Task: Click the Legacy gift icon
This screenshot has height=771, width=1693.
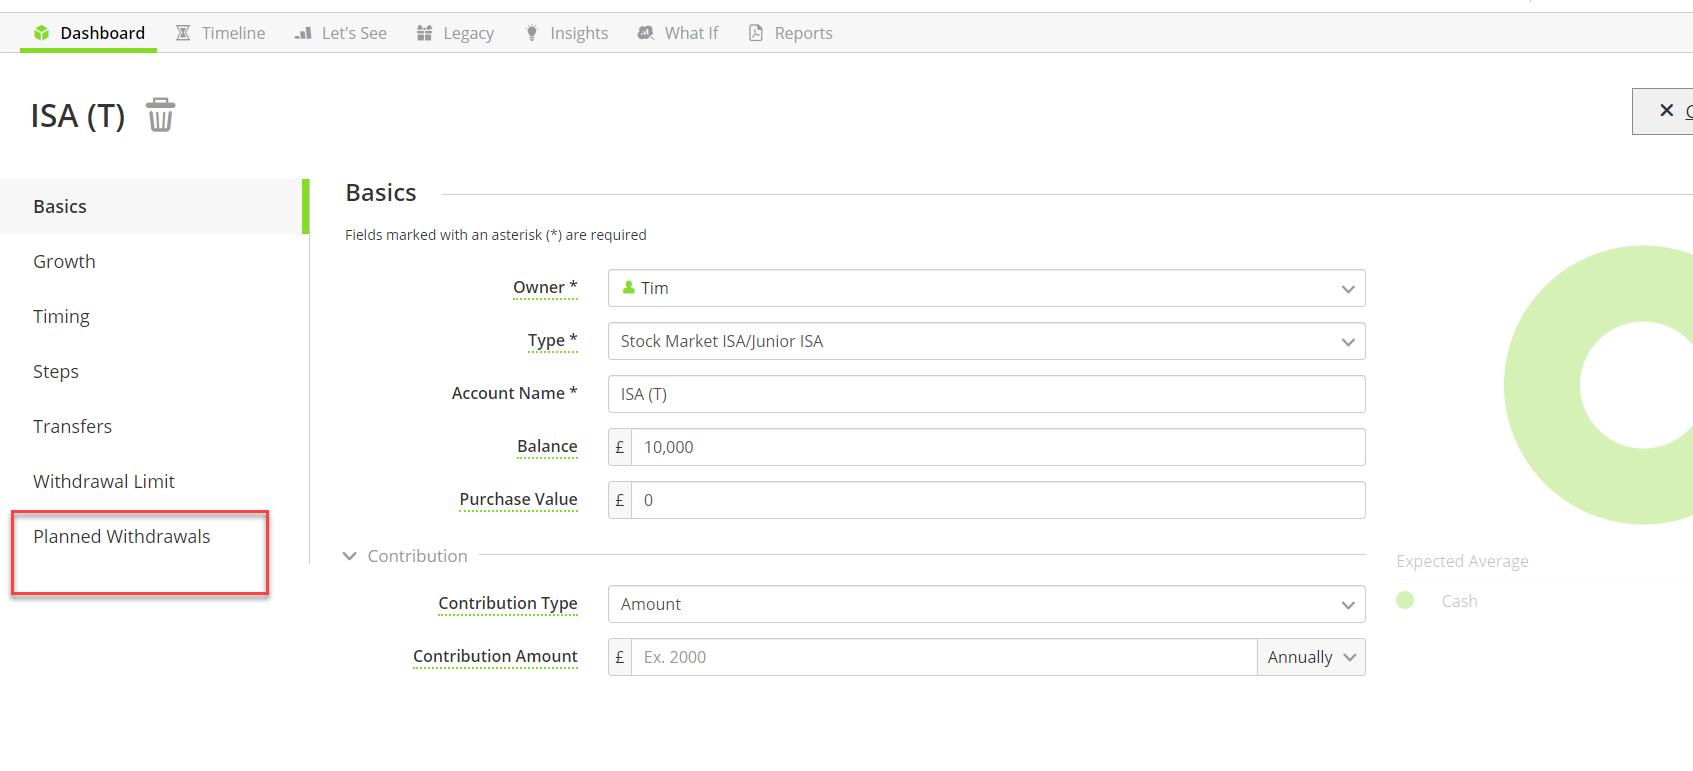Action: tap(424, 33)
